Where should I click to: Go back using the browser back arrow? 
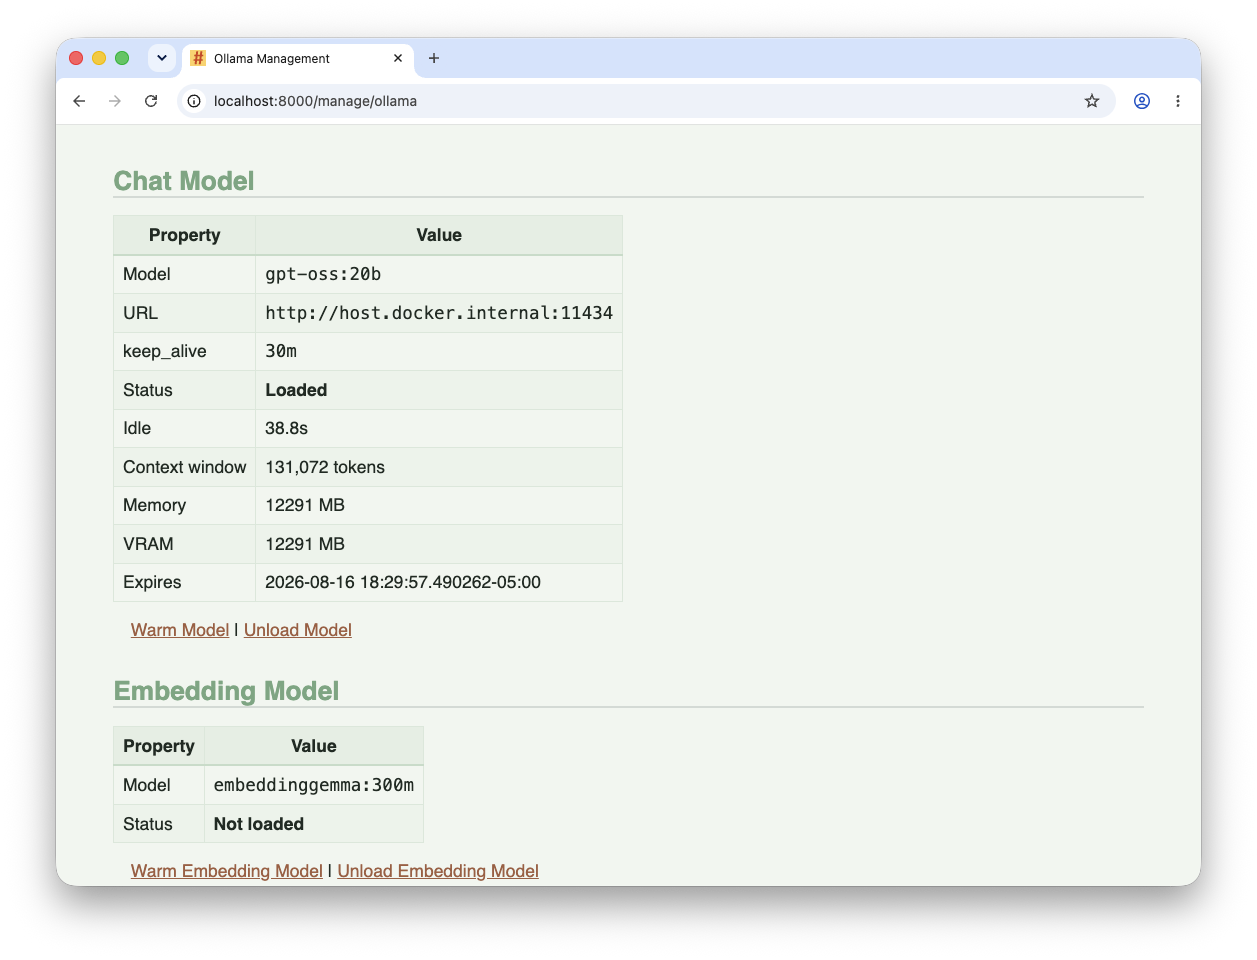tap(79, 101)
